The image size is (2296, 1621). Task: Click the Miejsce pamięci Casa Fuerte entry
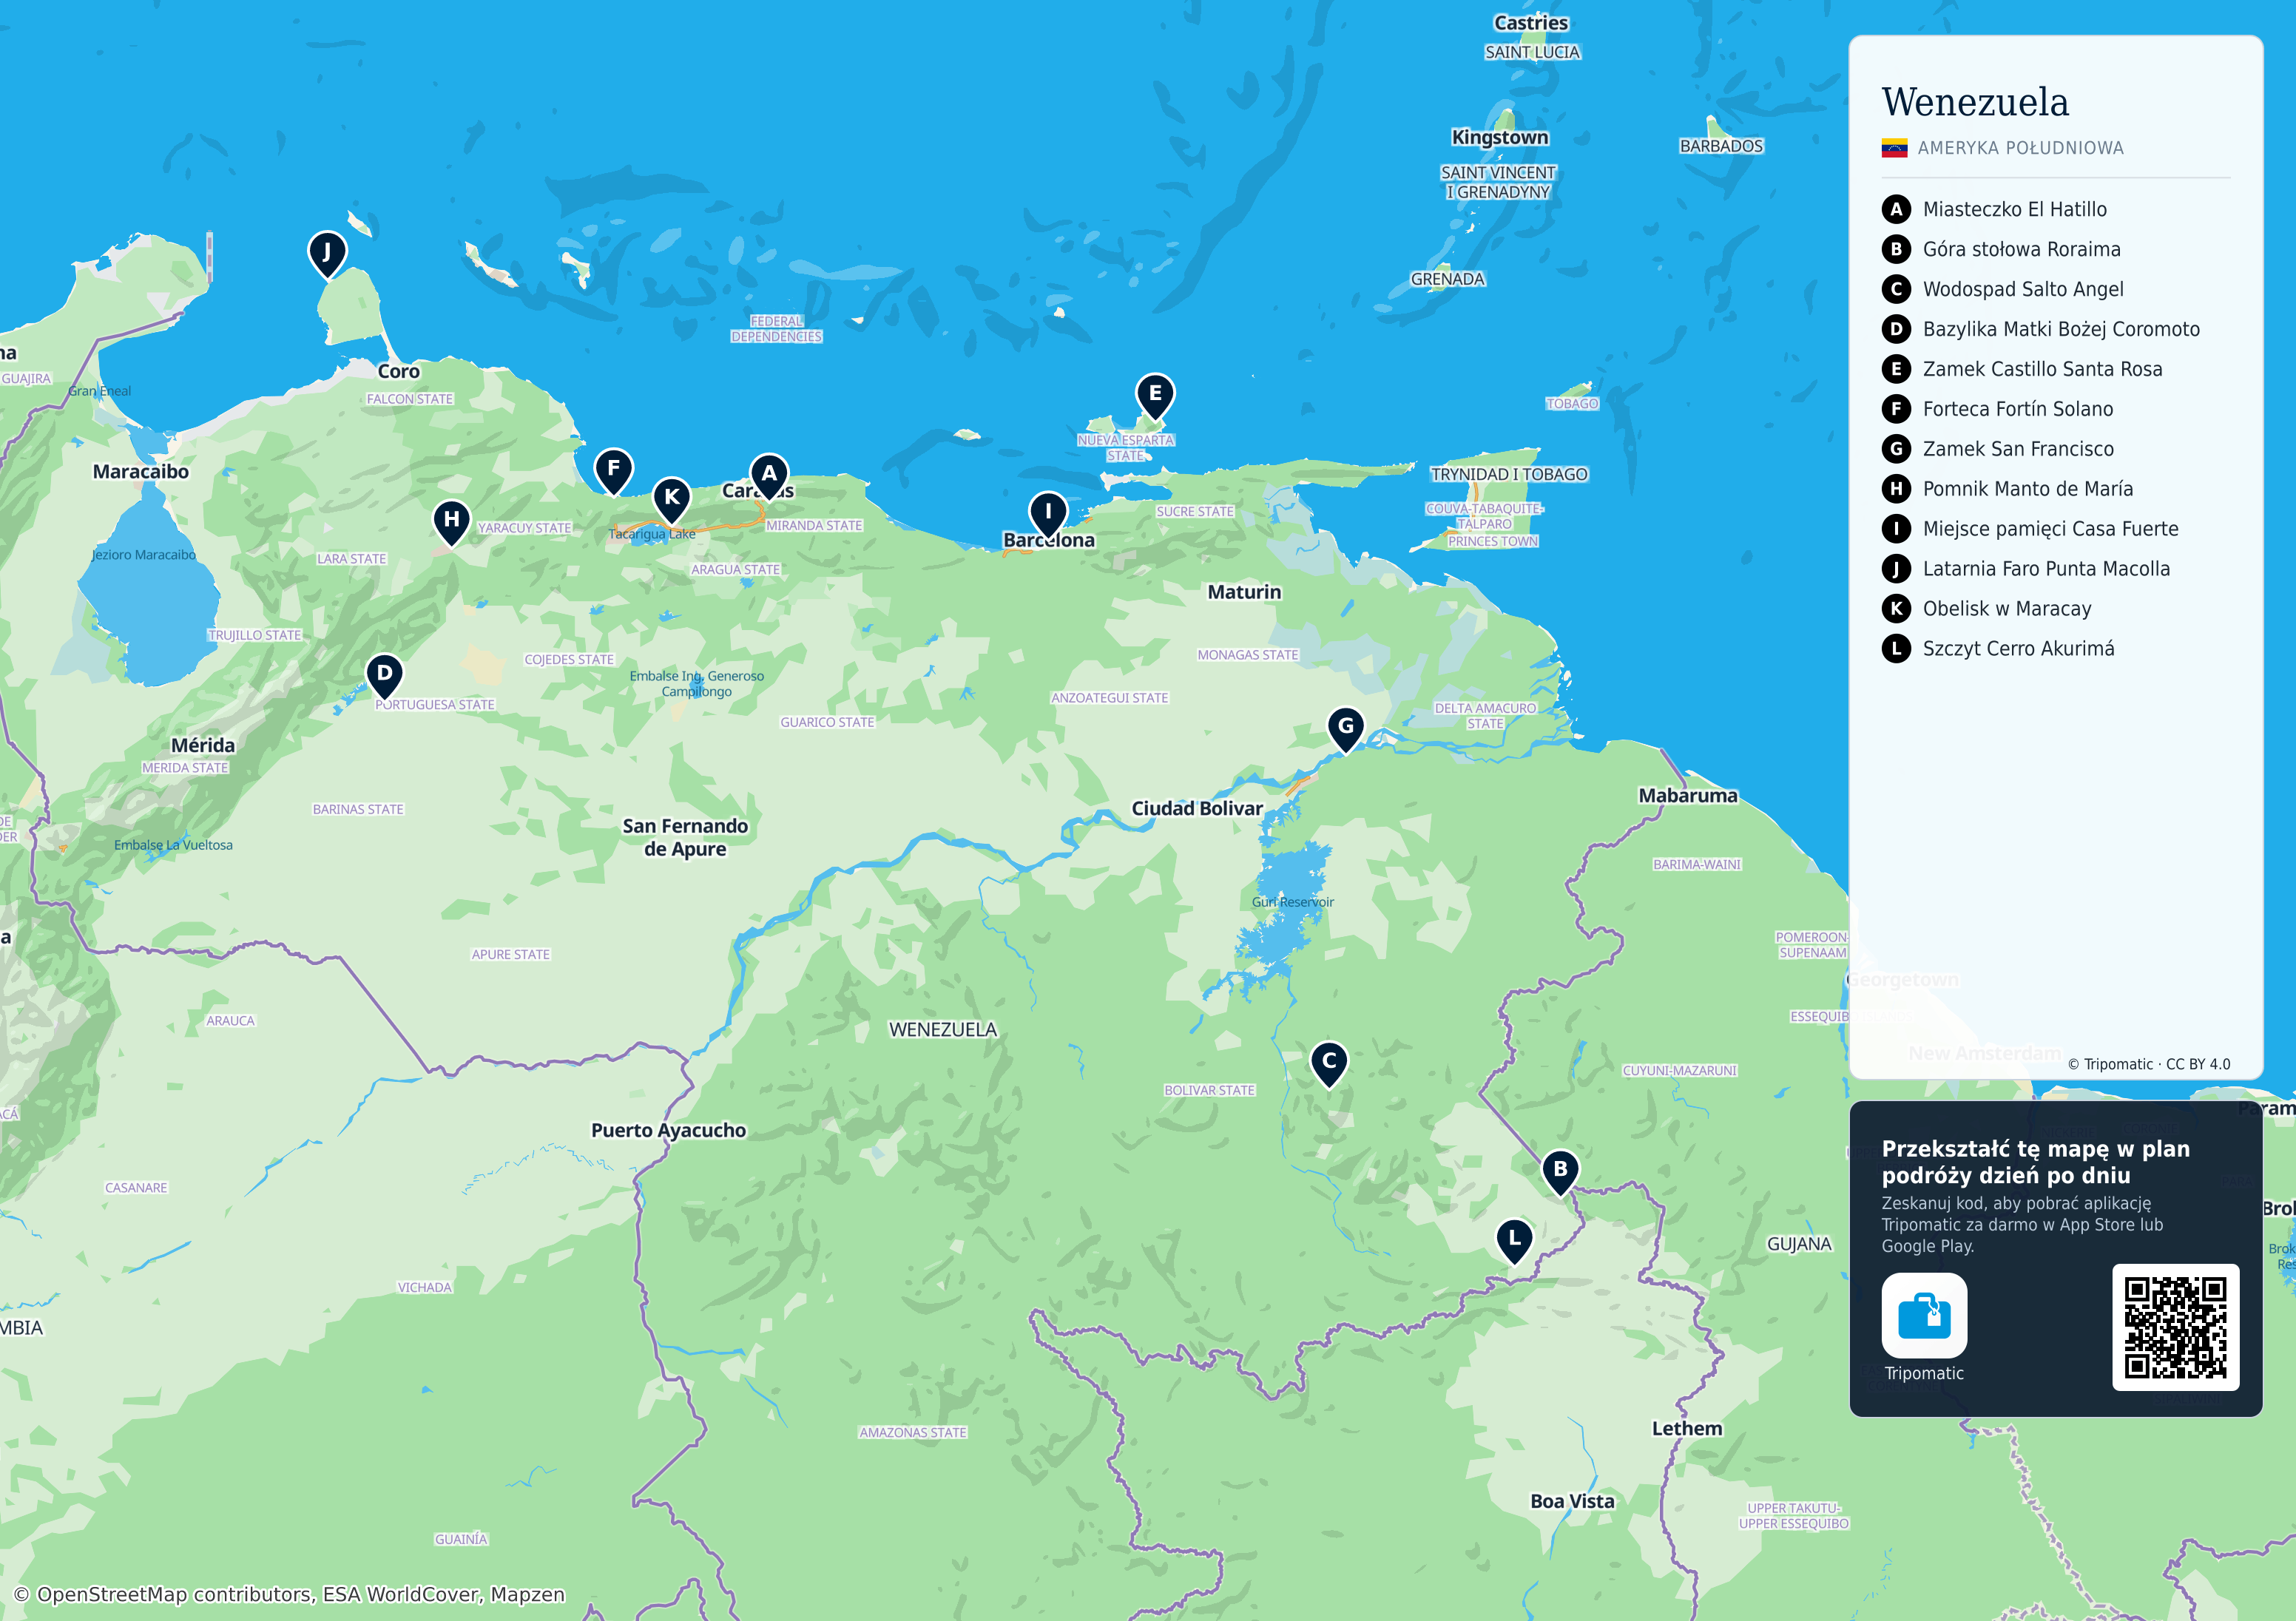(2050, 529)
